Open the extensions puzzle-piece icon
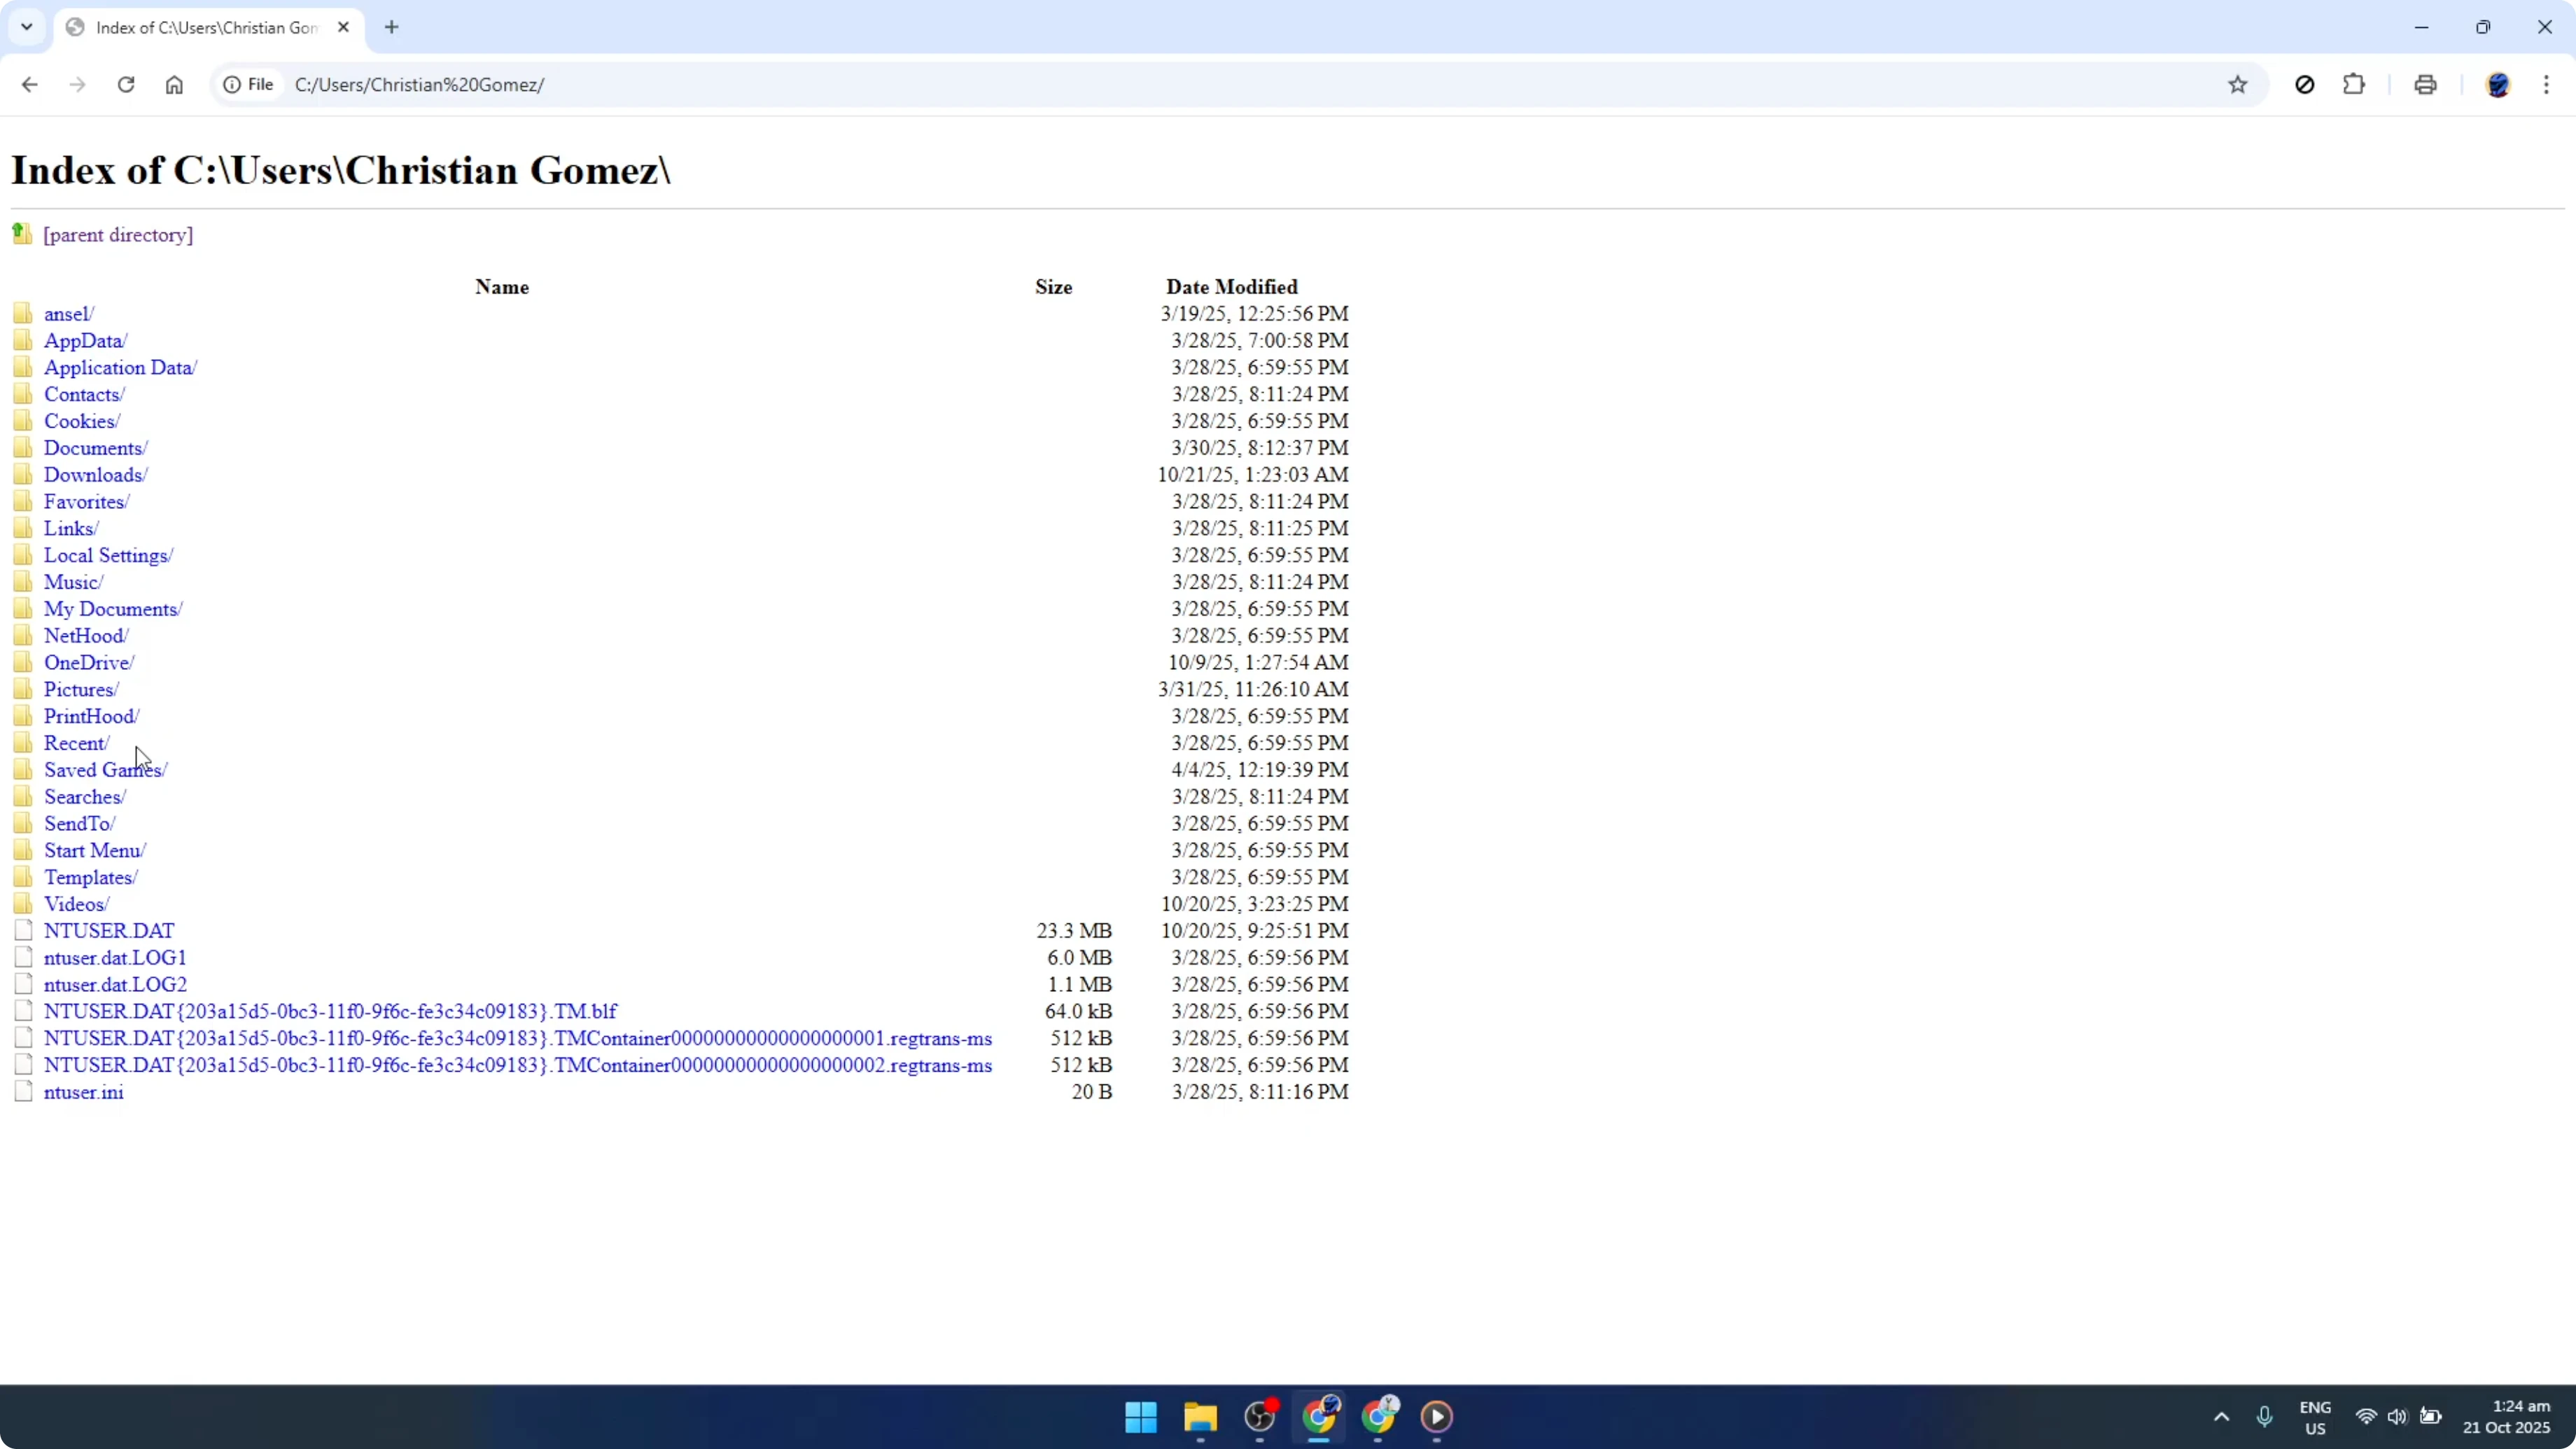Image resolution: width=2576 pixels, height=1449 pixels. [x=2354, y=85]
